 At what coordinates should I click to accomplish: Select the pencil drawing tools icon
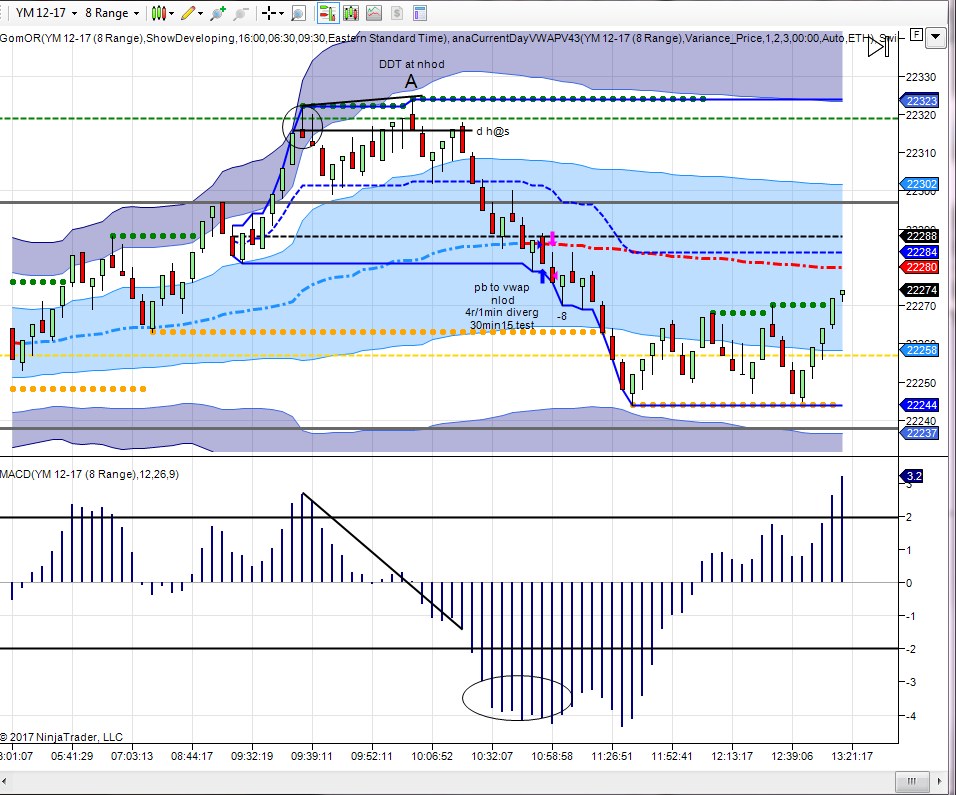pos(188,13)
